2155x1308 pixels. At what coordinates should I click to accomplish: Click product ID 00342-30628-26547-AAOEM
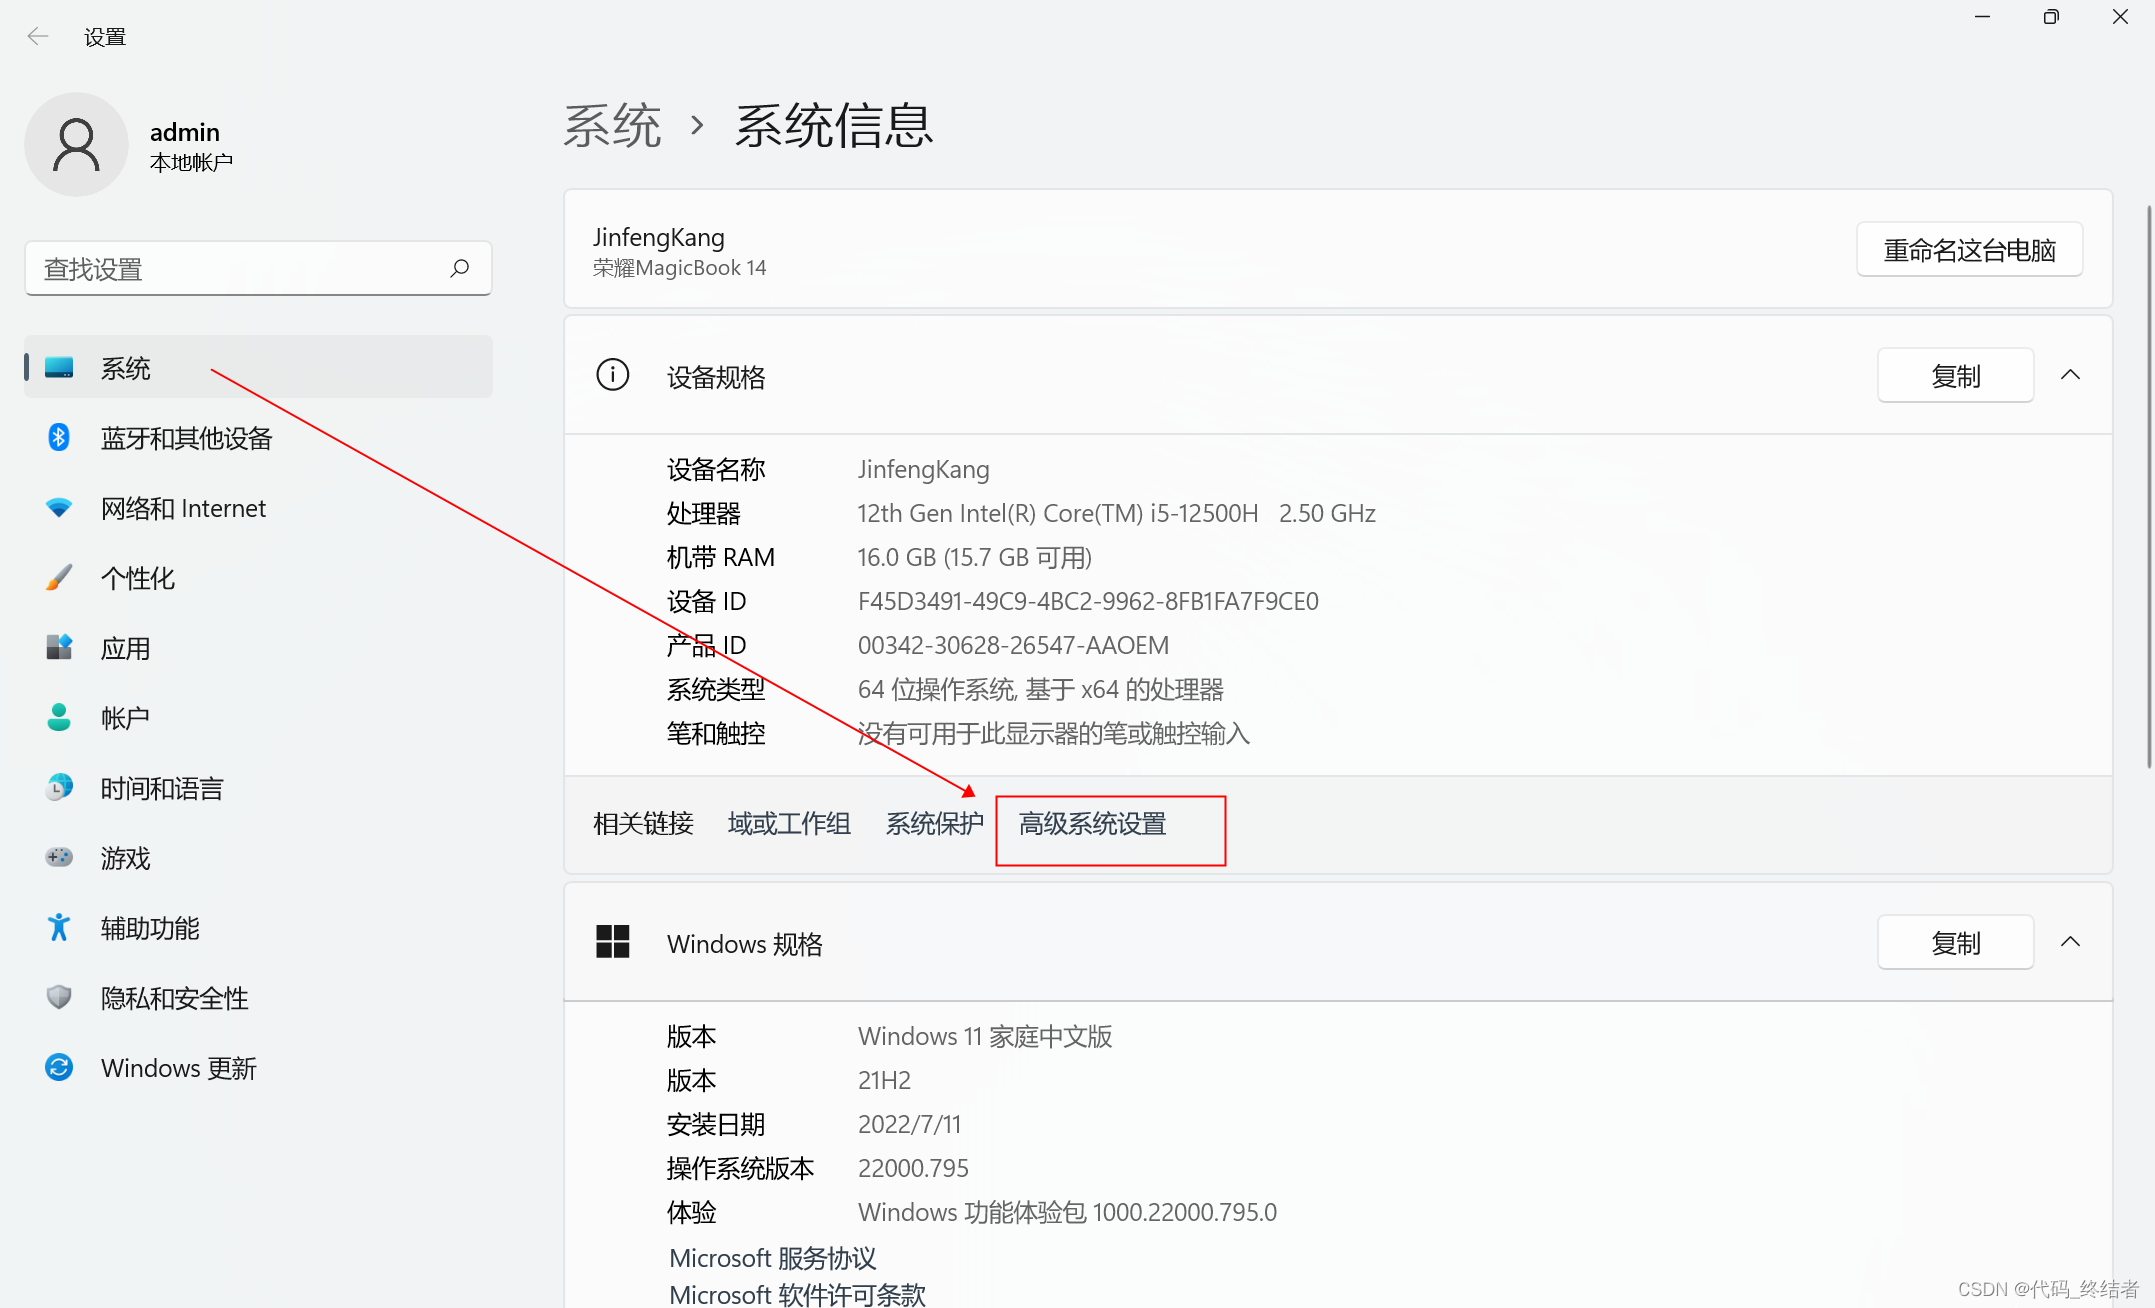click(1013, 645)
